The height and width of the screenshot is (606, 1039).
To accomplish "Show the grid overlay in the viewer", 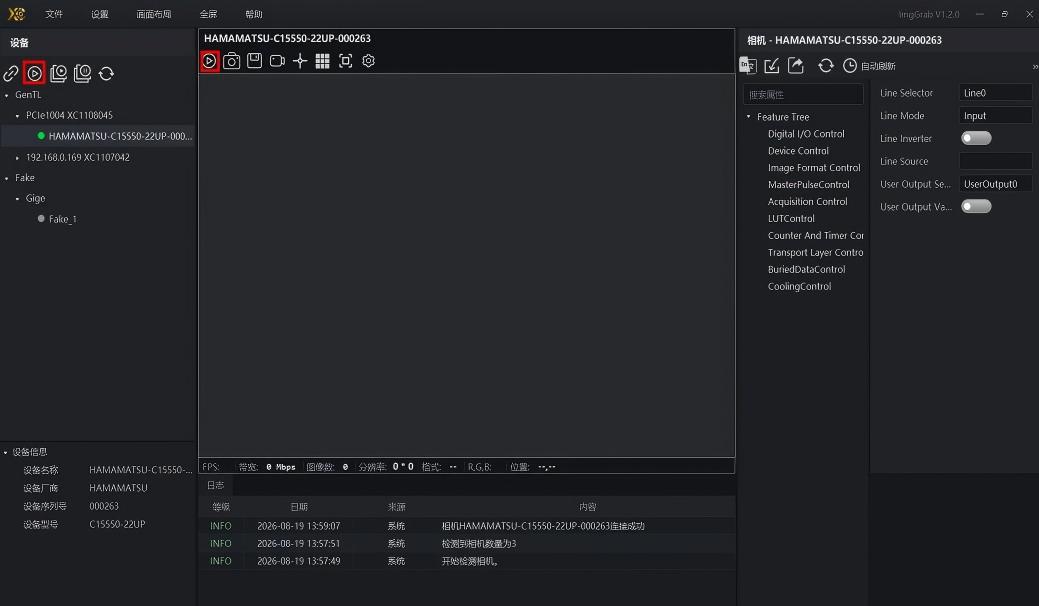I will [323, 61].
